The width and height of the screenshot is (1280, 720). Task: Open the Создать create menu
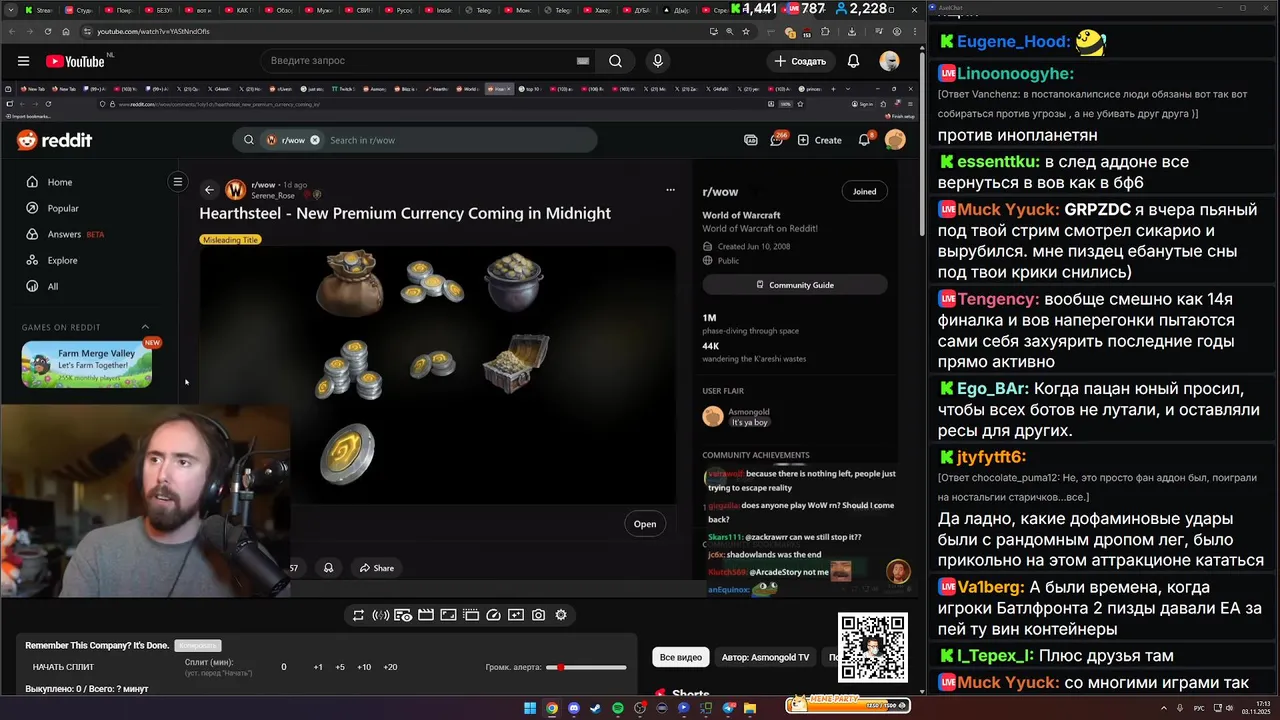[x=800, y=61]
